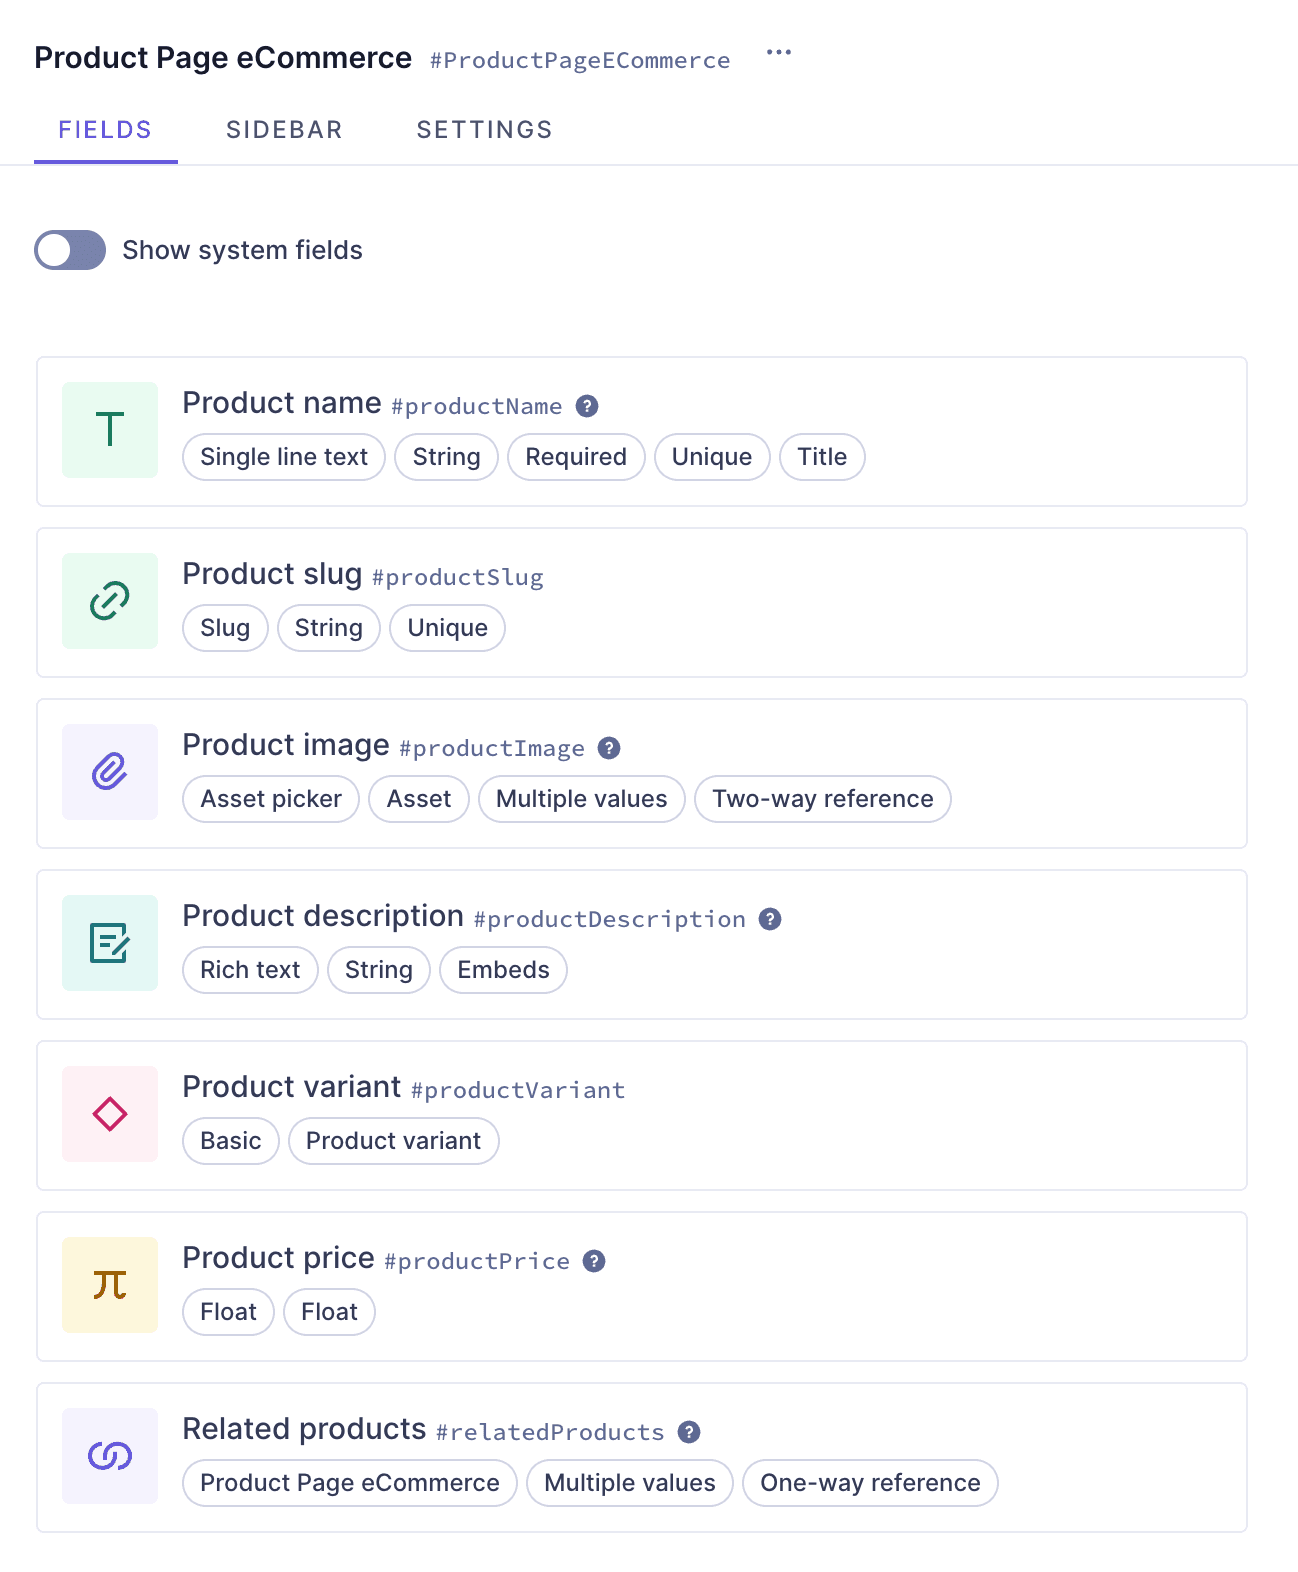Viewport: 1298px width, 1572px height.
Task: Click the Product name single line text icon
Action: coord(109,429)
